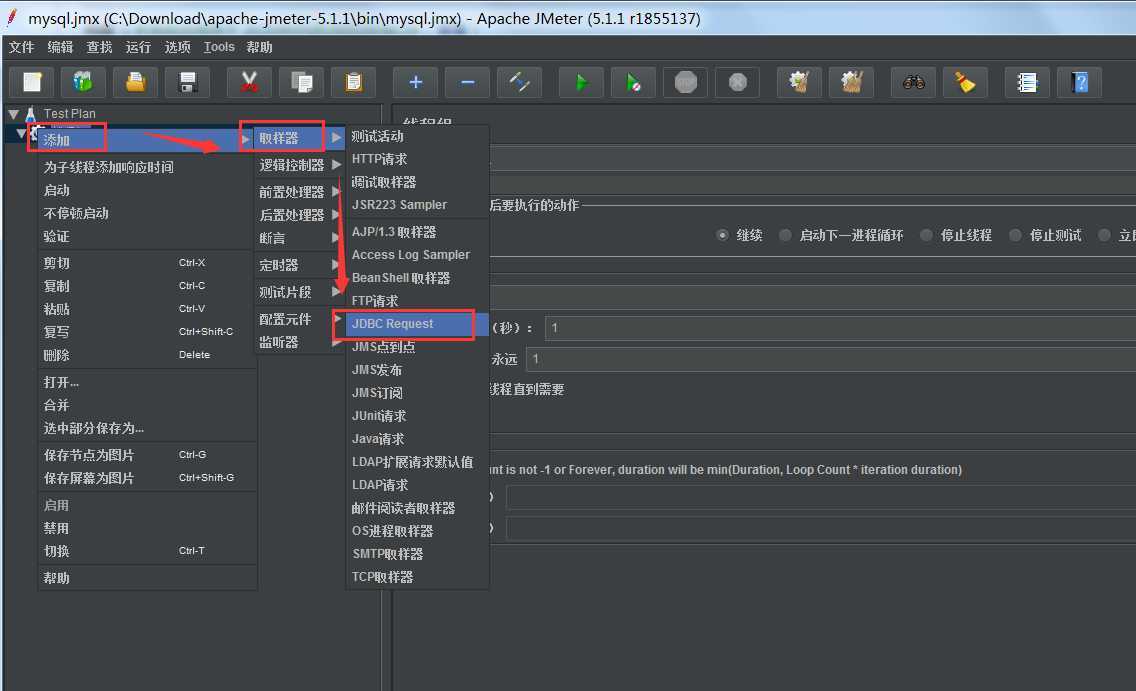Select the 停止线程 radio button
The width and height of the screenshot is (1136, 691).
pyautogui.click(x=926, y=235)
